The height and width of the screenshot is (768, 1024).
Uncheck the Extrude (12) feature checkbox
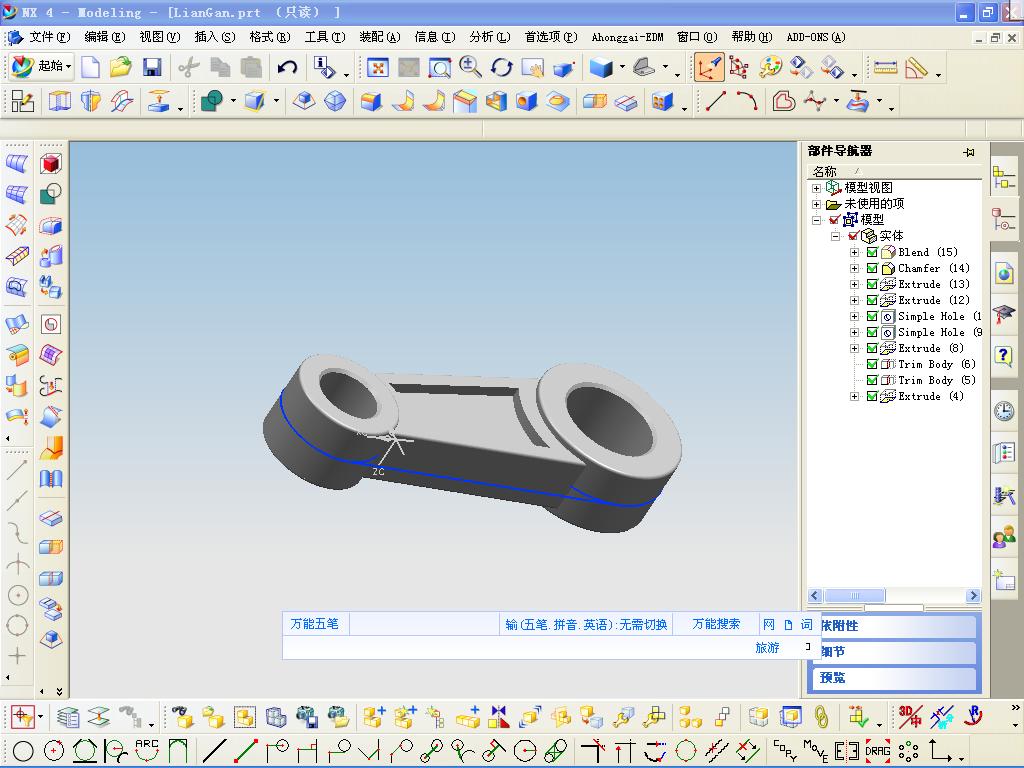[x=872, y=300]
